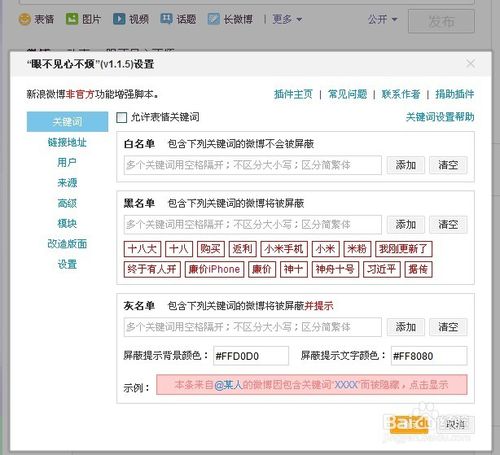This screenshot has height=455, width=500.
Task: Click the 话题 topic icon
Action: (x=166, y=19)
